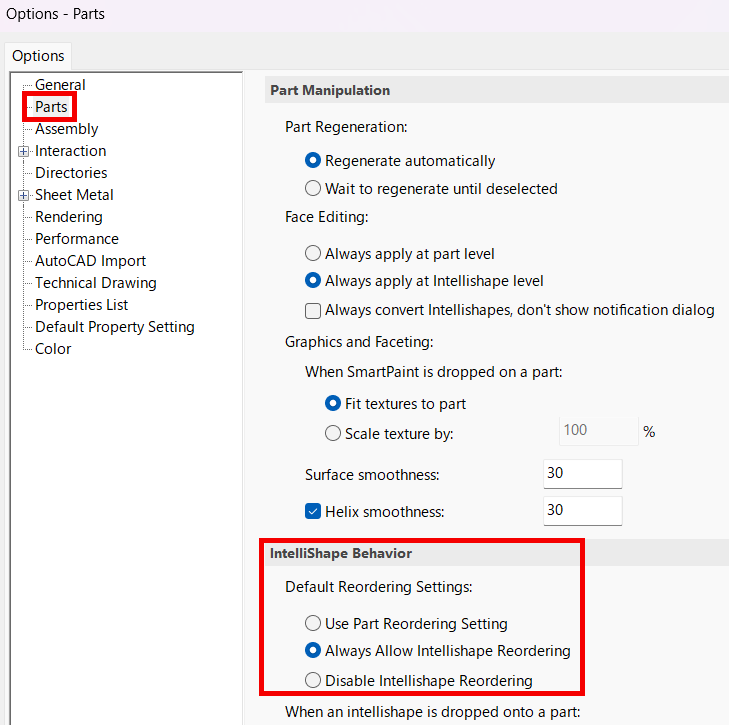The image size is (729, 725).
Task: Open the Options tab
Action: (38, 56)
